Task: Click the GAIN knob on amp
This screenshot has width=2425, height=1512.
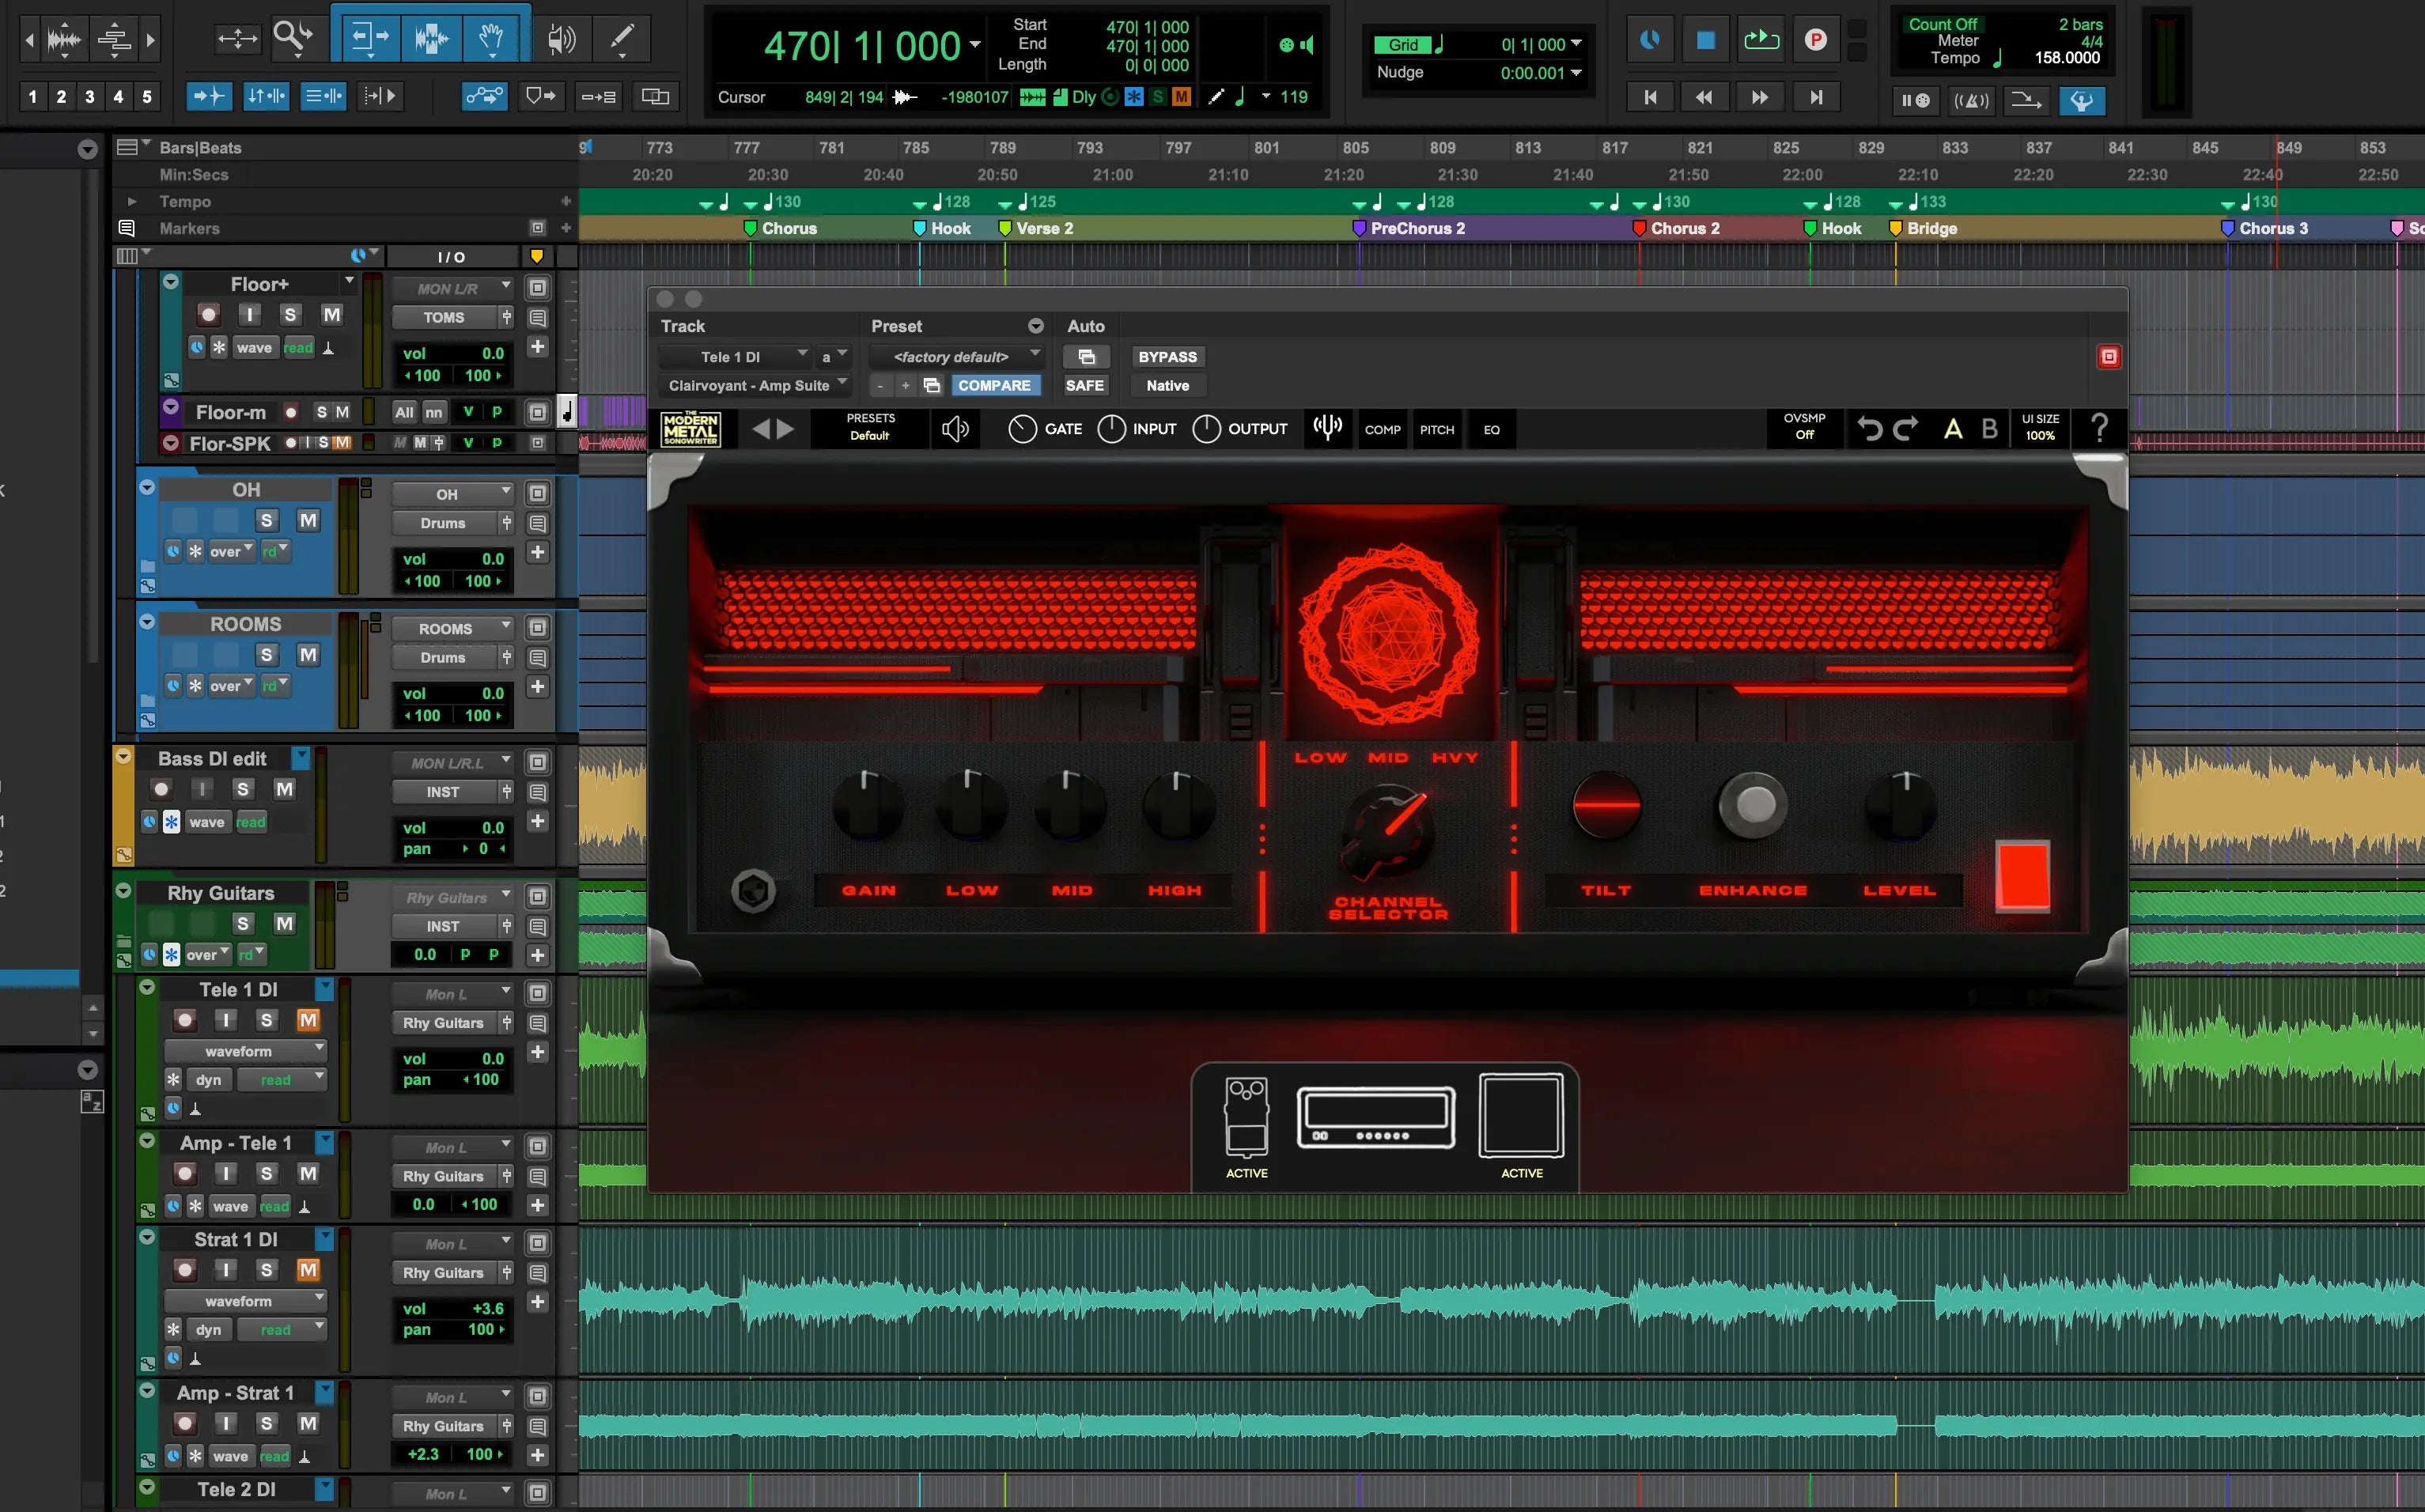Action: 868,806
